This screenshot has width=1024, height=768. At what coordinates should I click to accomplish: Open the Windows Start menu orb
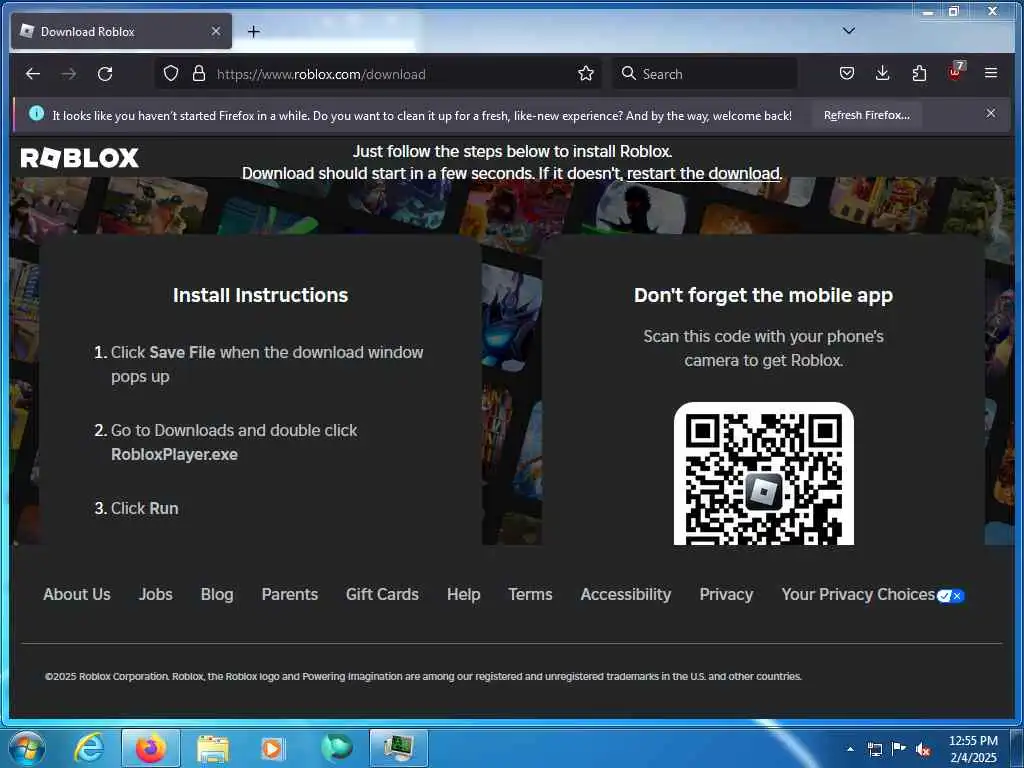pos(27,748)
